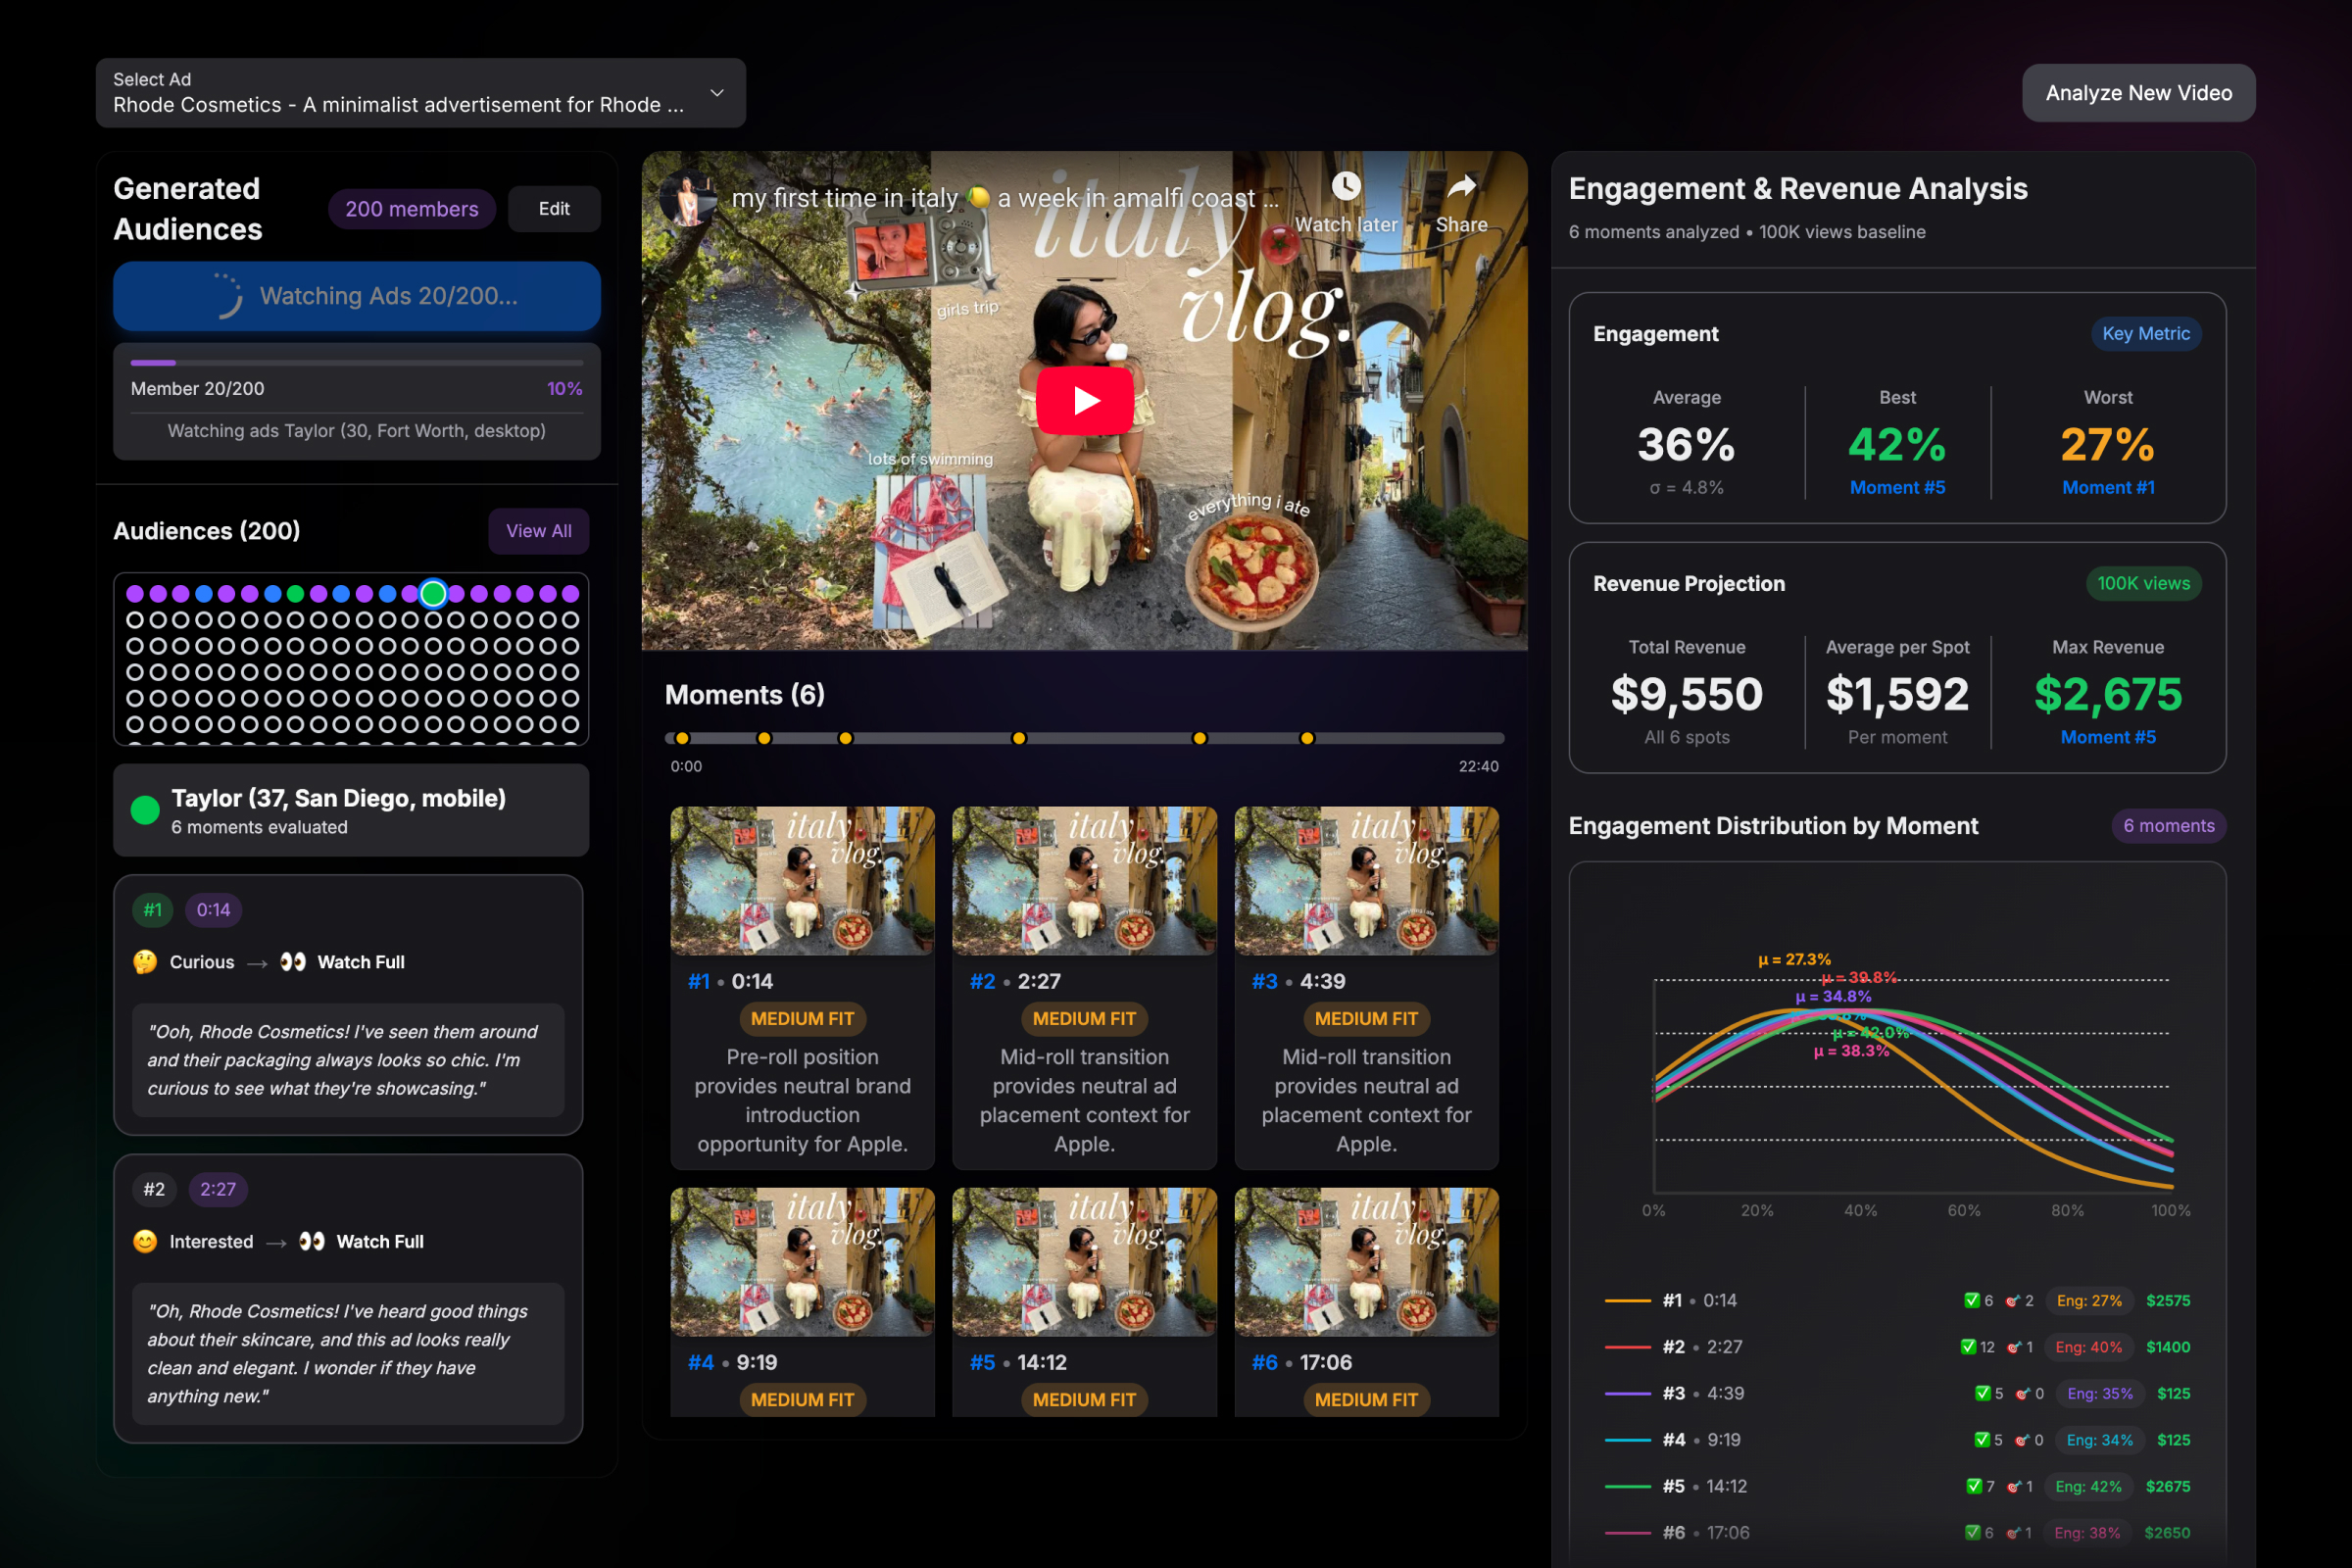Click the Watch later clock icon
The width and height of the screenshot is (2352, 1568).
tap(1346, 186)
